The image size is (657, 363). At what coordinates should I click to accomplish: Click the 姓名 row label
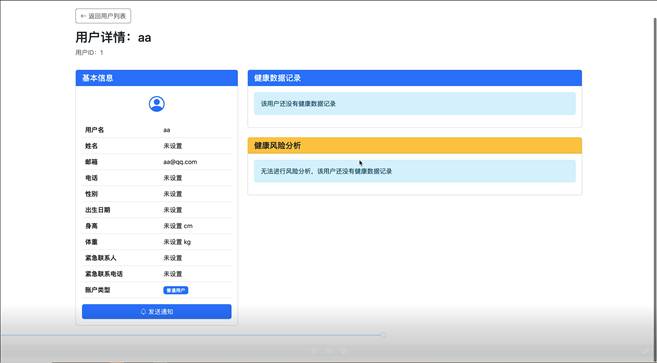(x=91, y=146)
